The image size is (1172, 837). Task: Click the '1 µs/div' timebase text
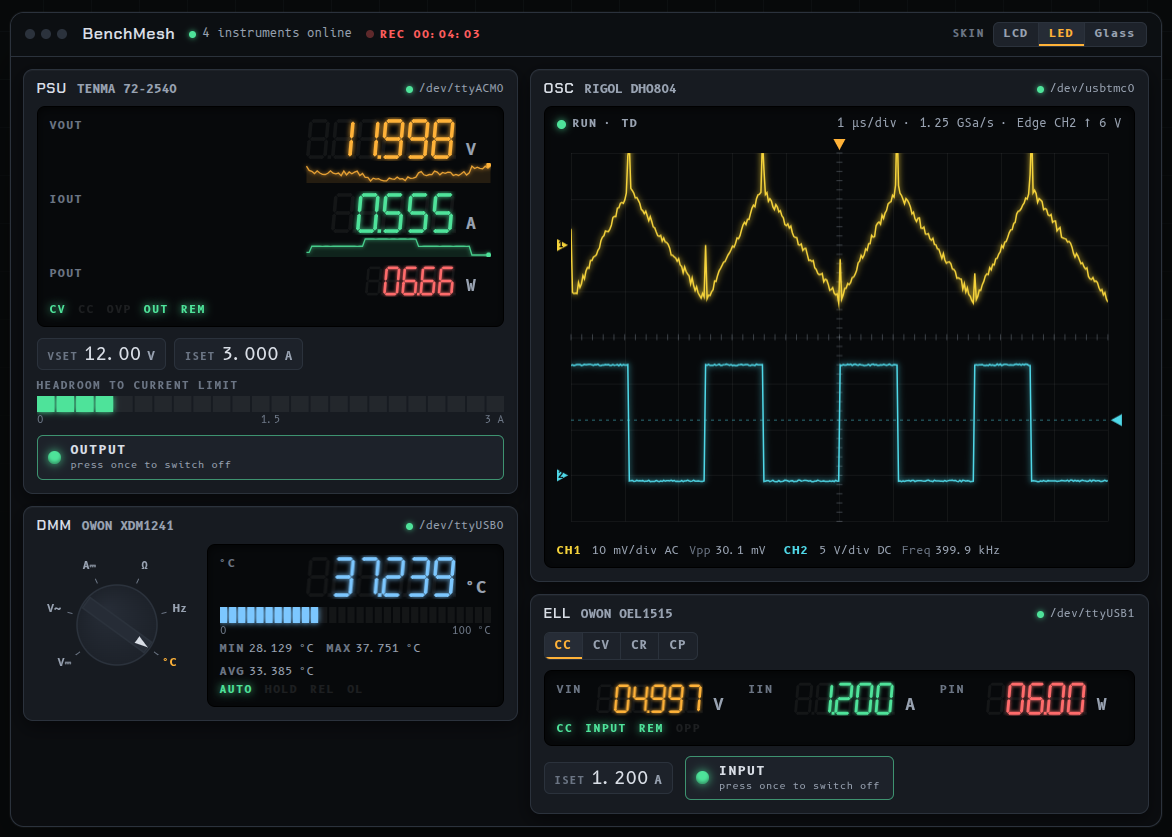(866, 123)
